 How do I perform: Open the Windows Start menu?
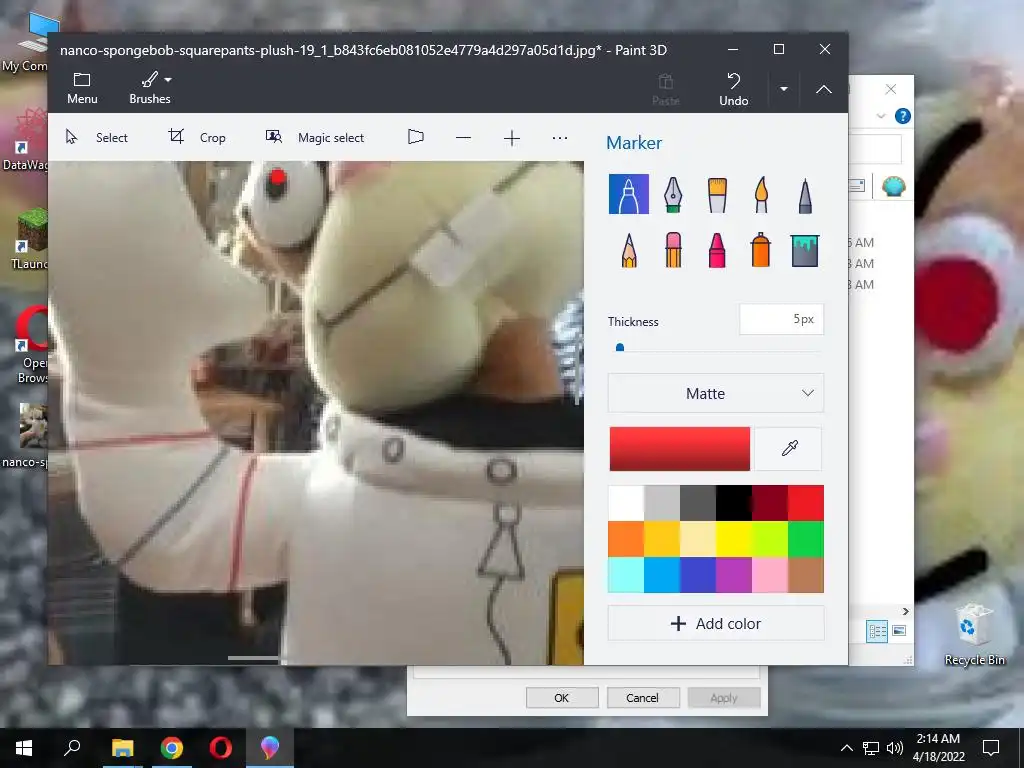pos(24,748)
